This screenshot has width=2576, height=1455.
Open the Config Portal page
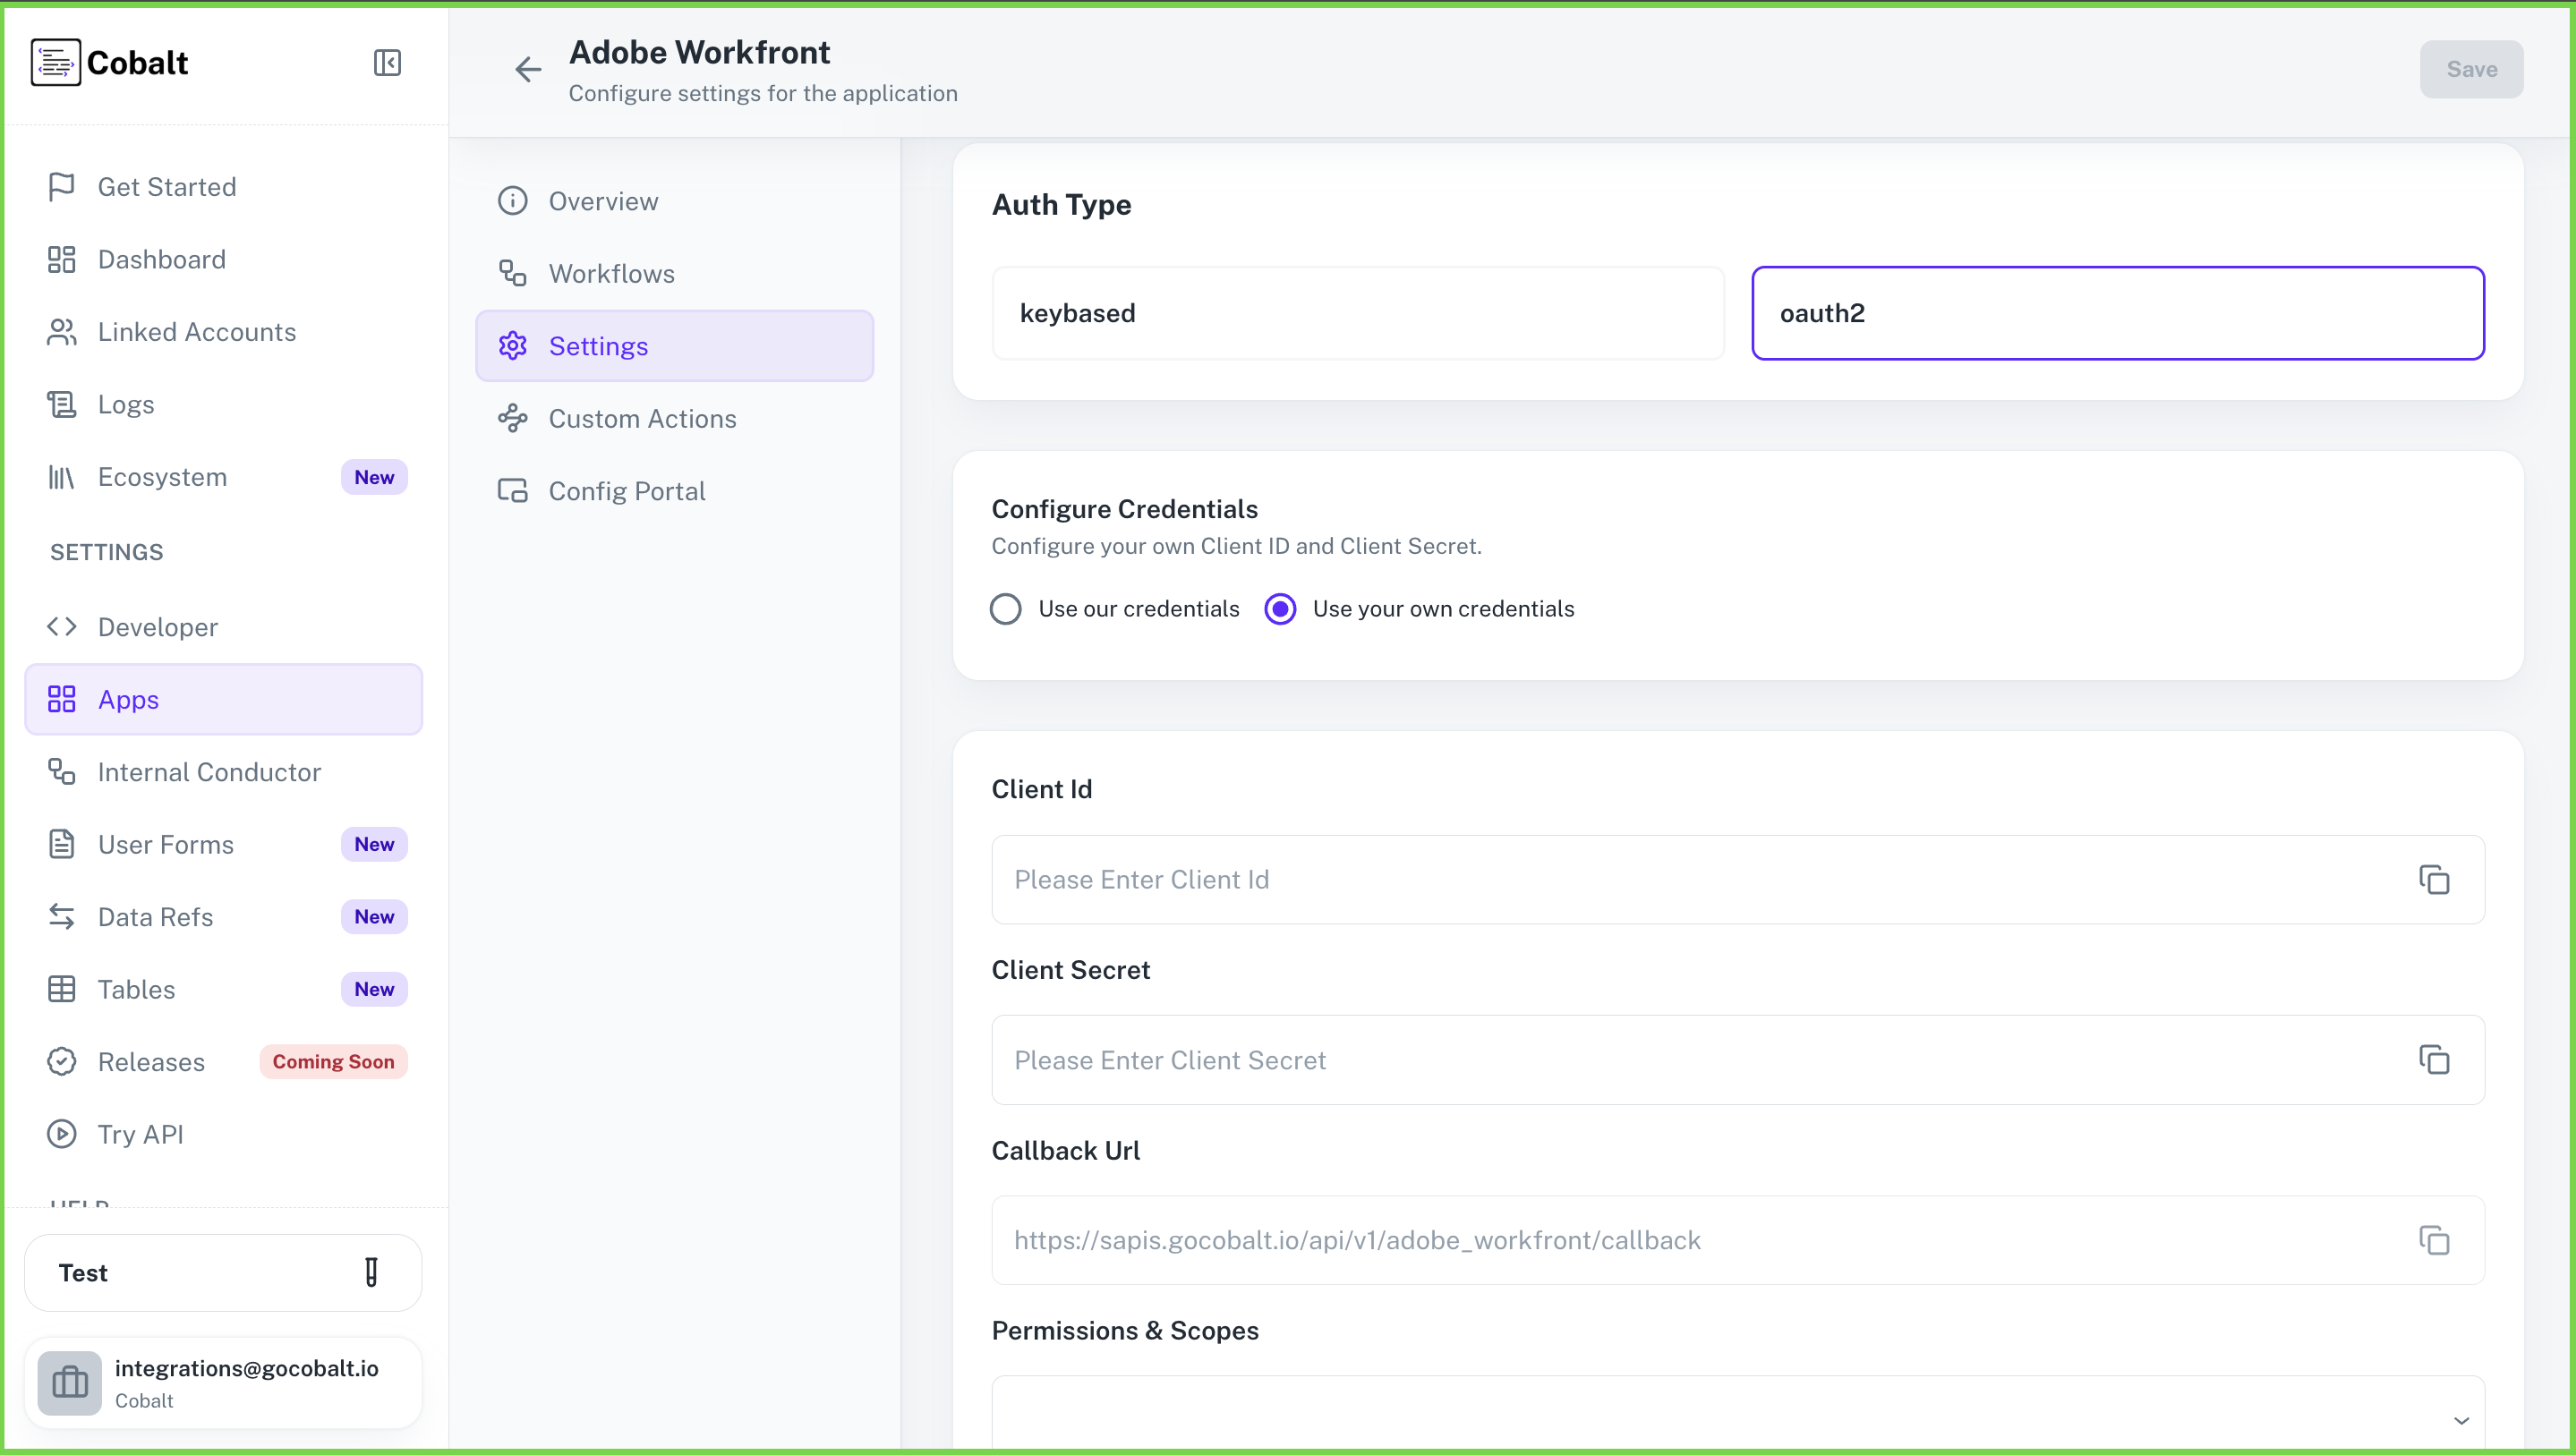pos(627,490)
